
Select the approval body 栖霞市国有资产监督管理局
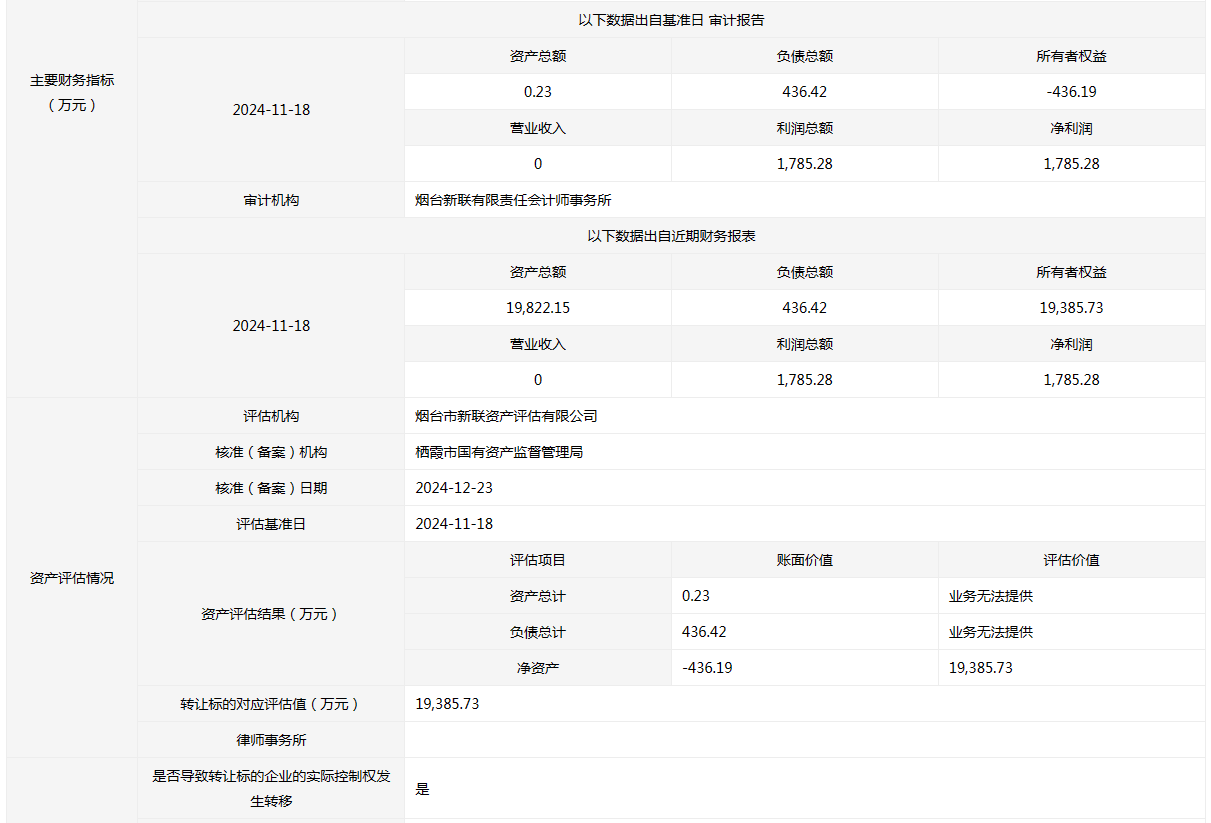(499, 452)
